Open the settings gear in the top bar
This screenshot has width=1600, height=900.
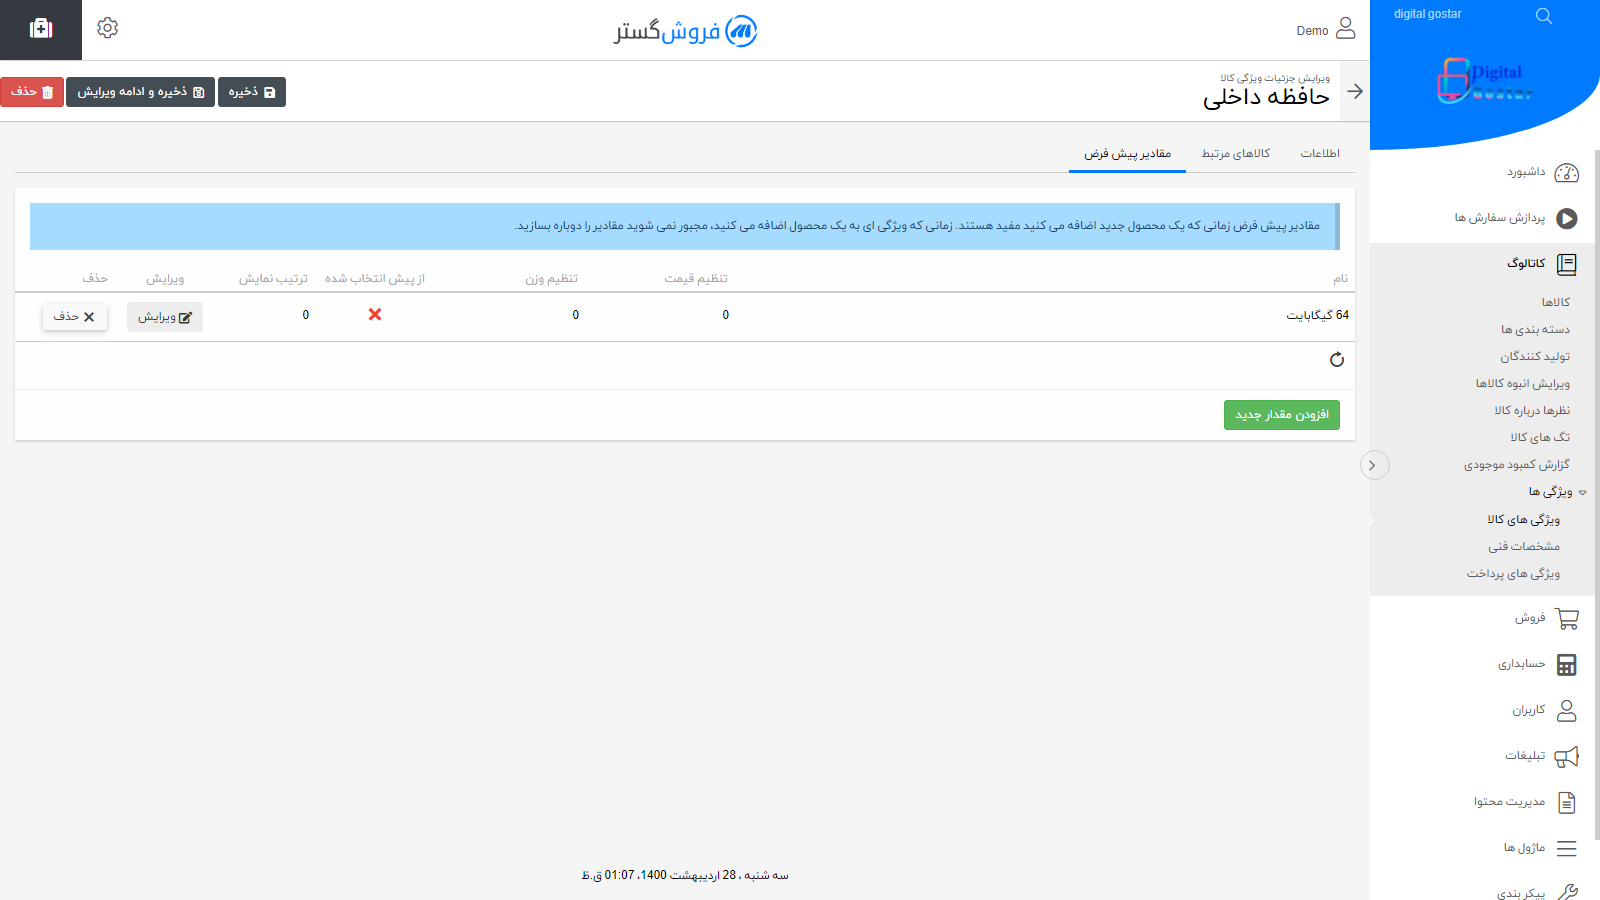[x=107, y=28]
